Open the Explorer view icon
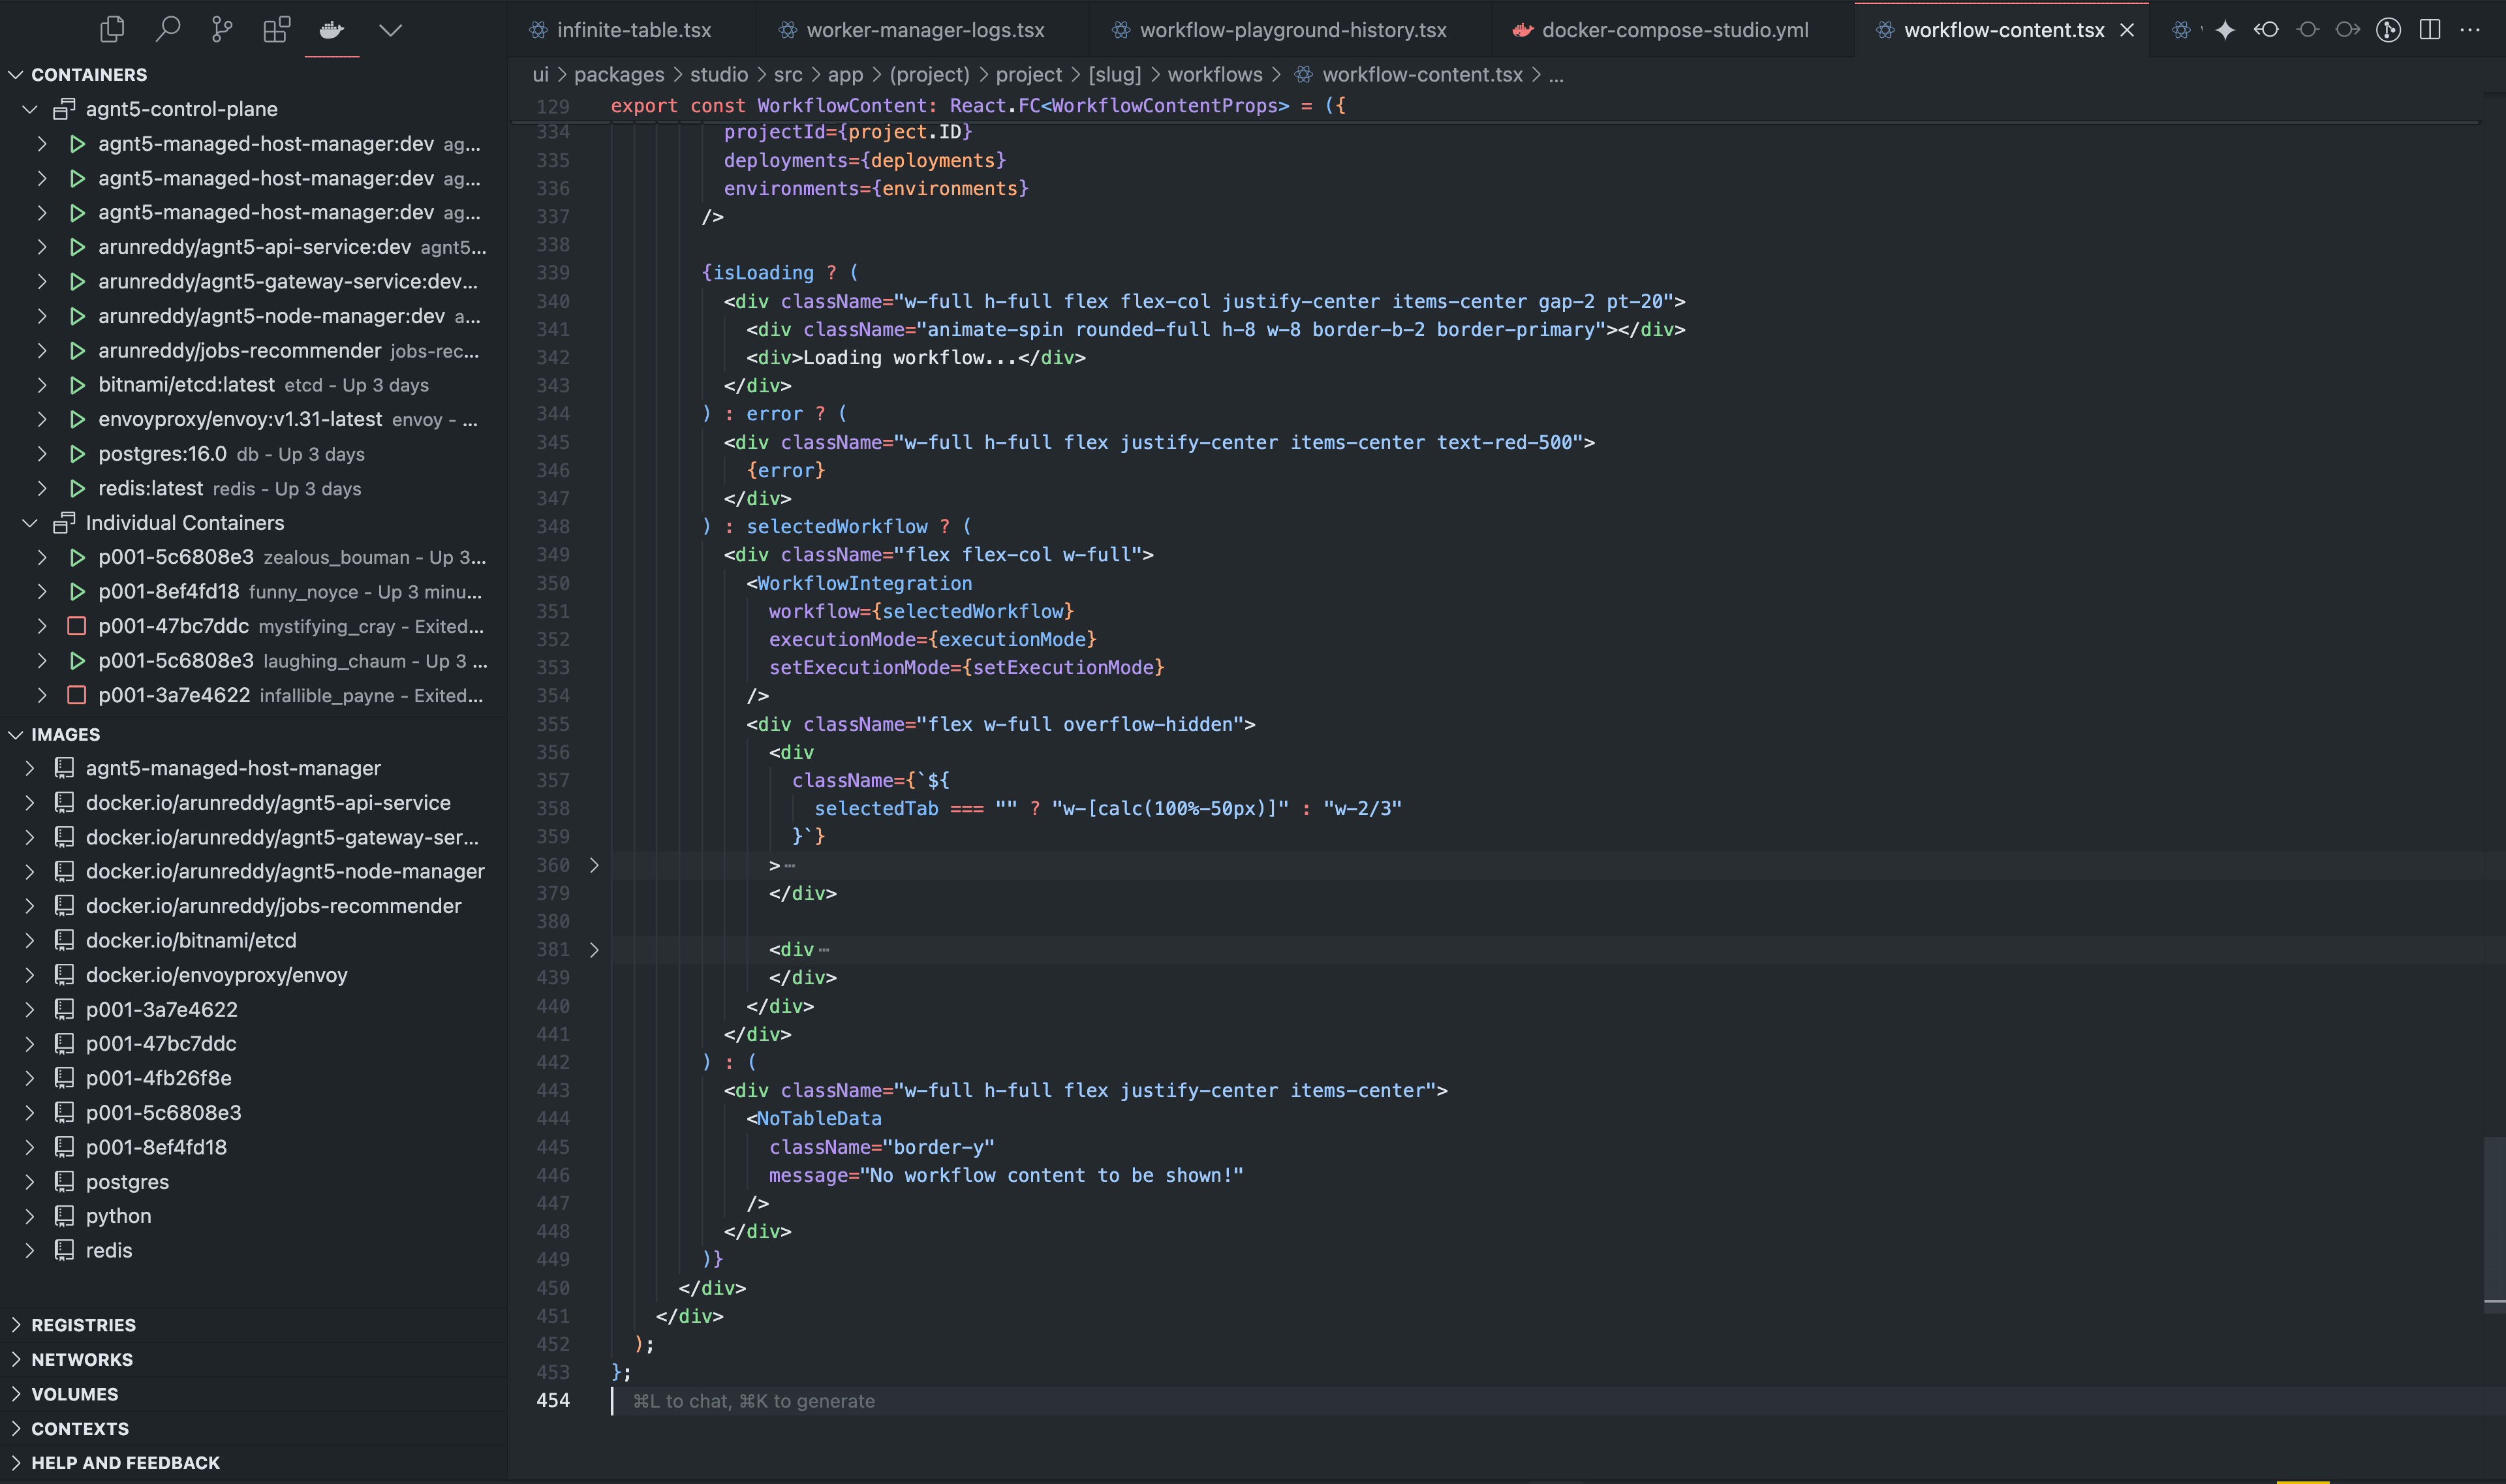Image resolution: width=2506 pixels, height=1484 pixels. [112, 30]
